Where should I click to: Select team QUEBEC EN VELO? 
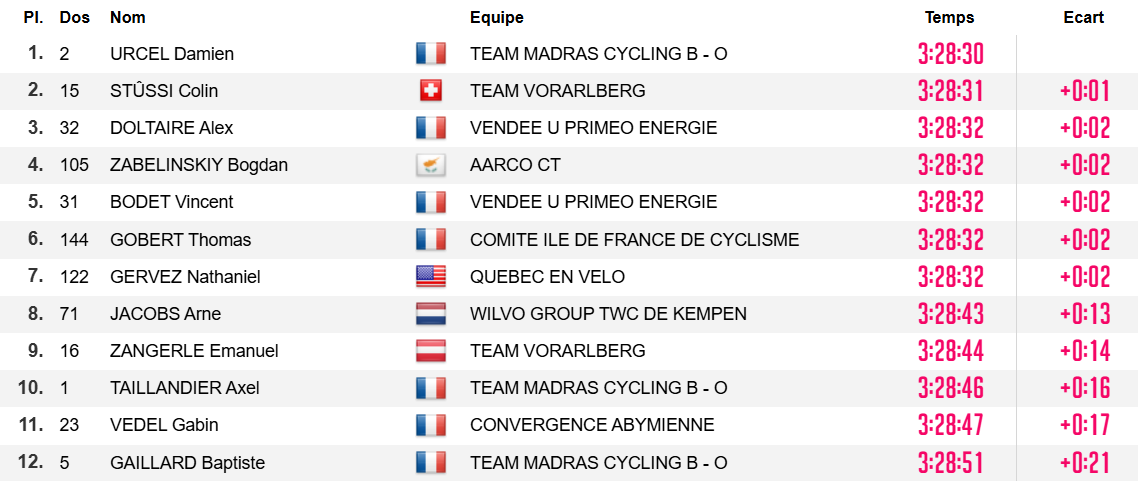[x=547, y=276]
